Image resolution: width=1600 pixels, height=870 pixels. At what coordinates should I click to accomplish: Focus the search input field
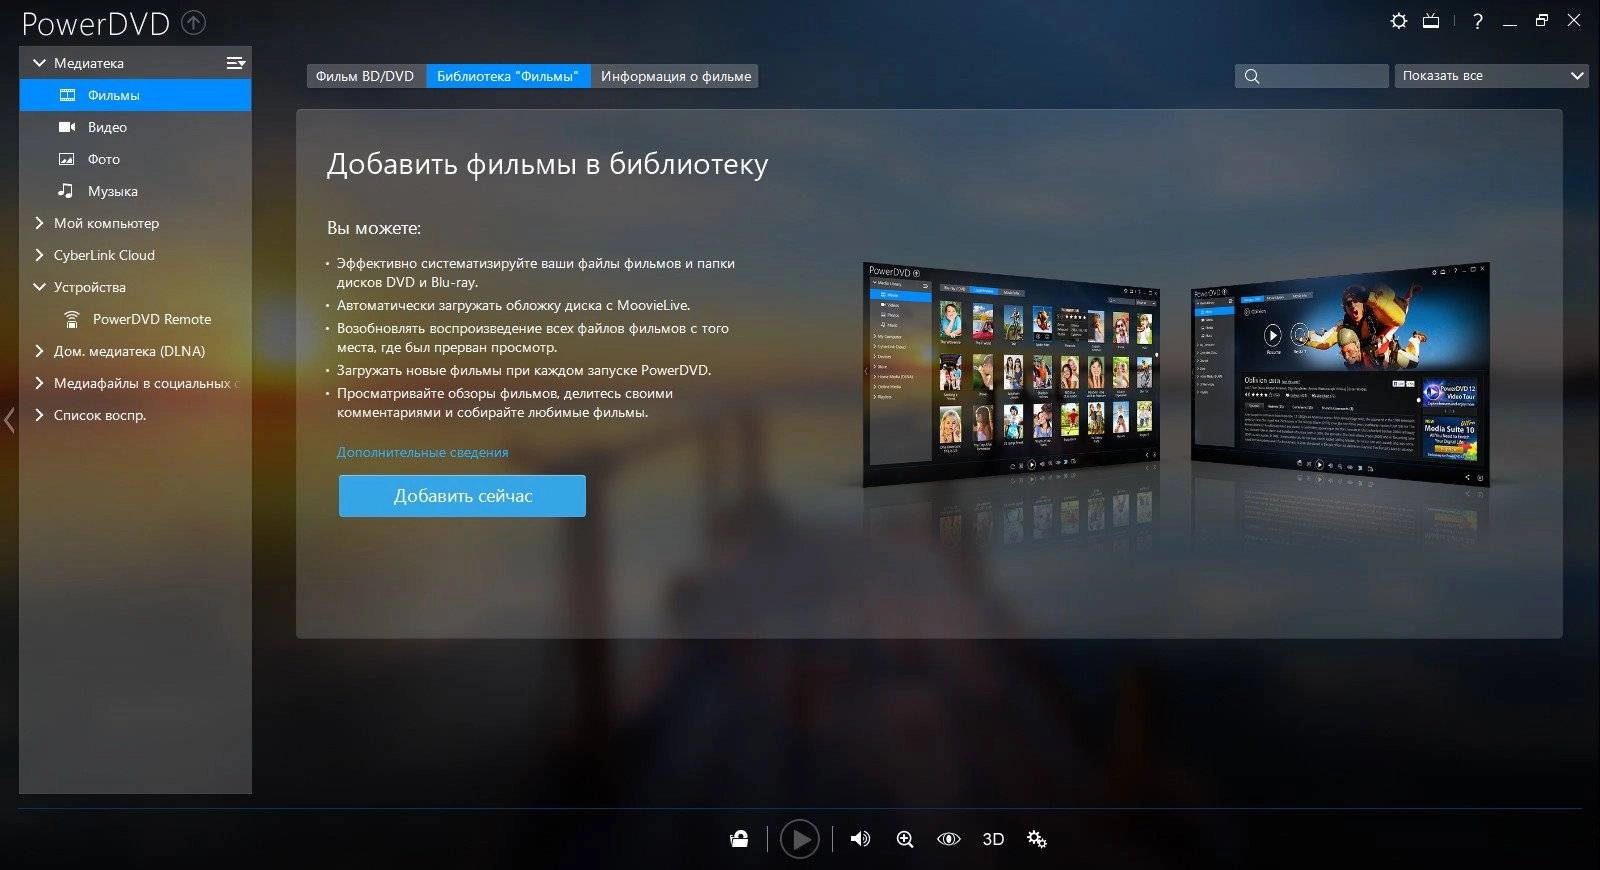click(1312, 76)
